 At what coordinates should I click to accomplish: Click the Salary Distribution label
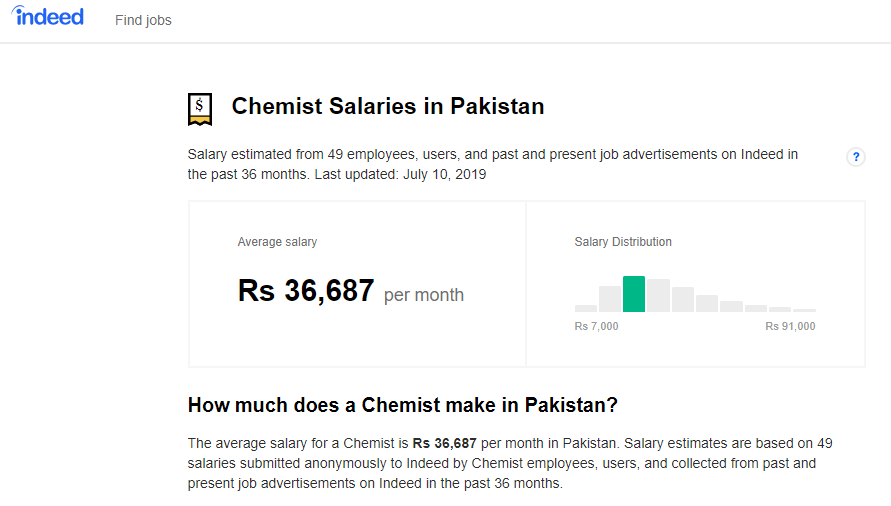point(623,242)
